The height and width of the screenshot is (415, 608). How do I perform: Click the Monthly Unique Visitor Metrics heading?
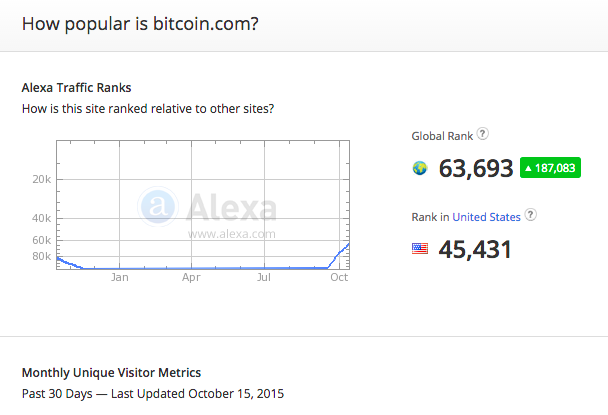point(111,373)
